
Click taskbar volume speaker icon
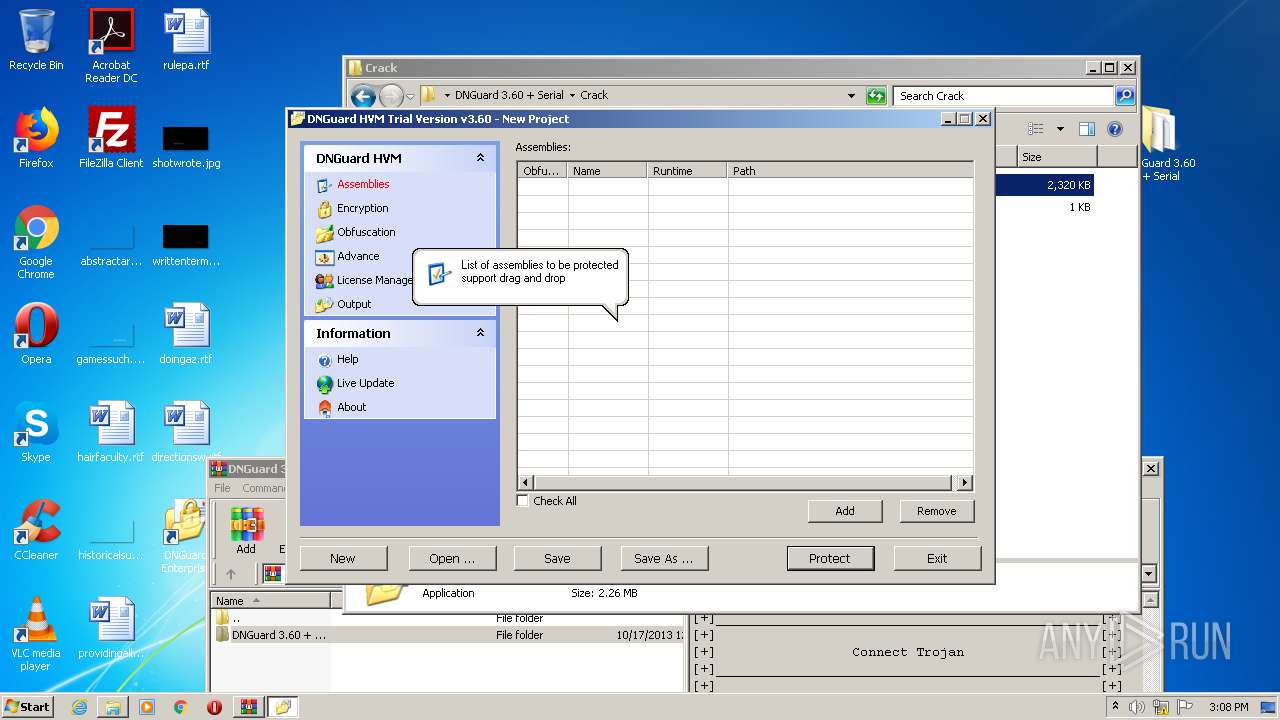[1137, 707]
